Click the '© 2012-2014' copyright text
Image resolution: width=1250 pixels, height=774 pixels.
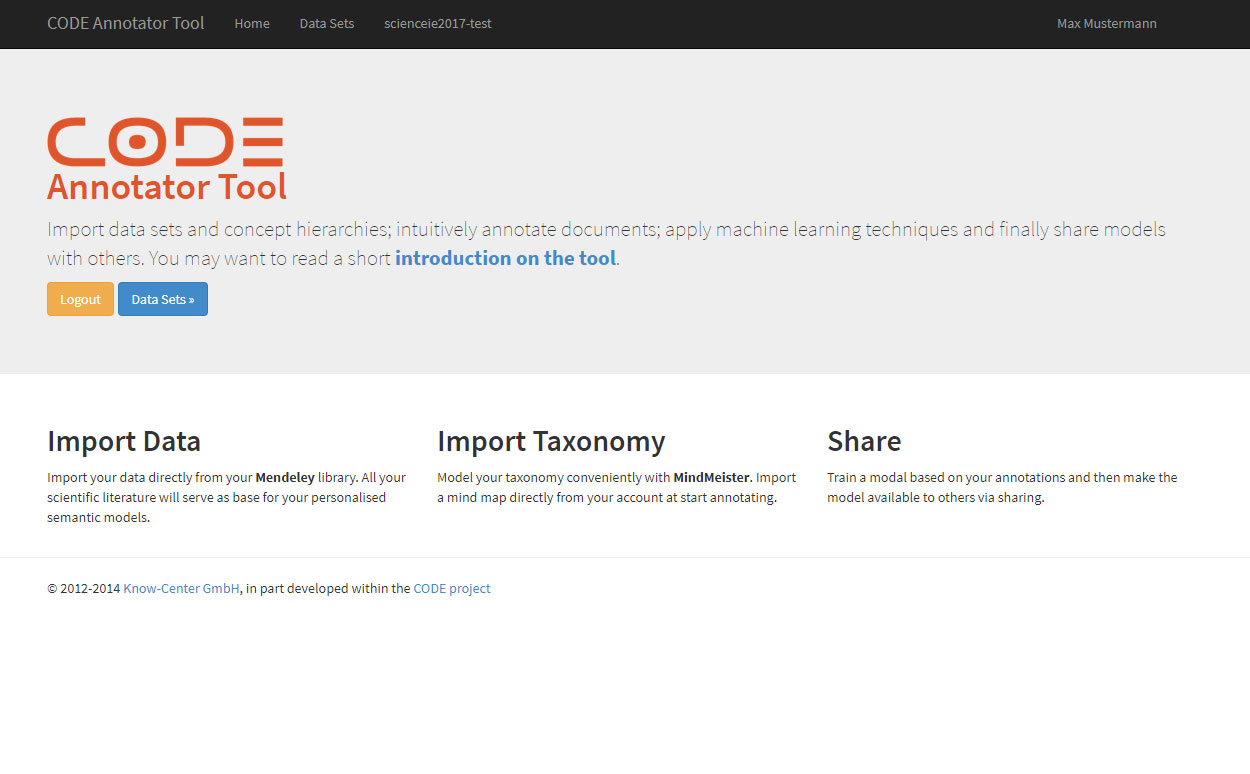pos(84,589)
